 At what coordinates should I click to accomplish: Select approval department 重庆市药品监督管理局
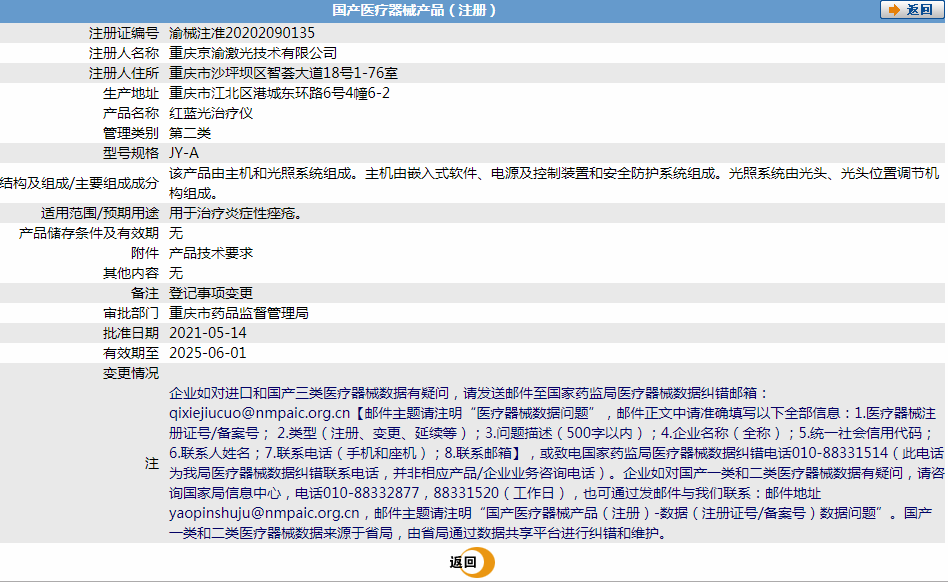[x=239, y=312]
